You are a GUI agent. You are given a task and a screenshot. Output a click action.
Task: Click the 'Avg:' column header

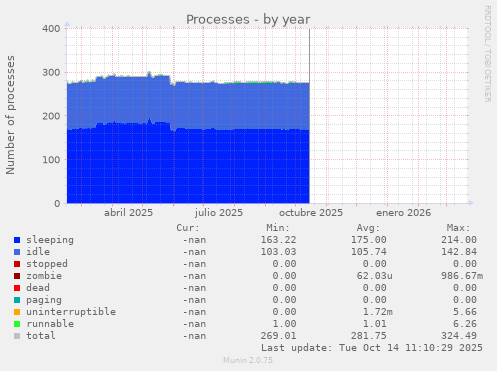click(368, 228)
